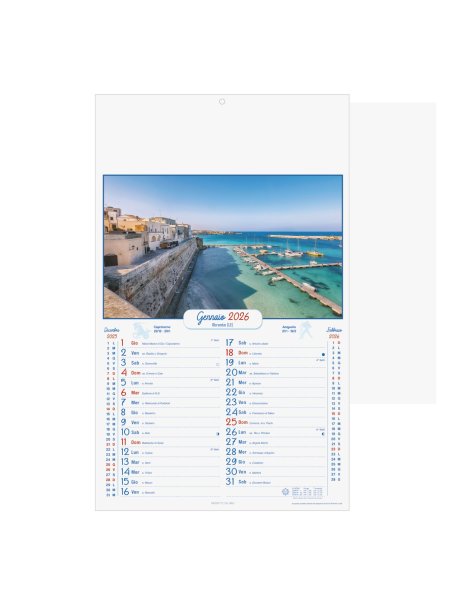Screen dimensions: 450x600
Task: Select day 25 Dom in the calendar
Action: tap(276, 422)
